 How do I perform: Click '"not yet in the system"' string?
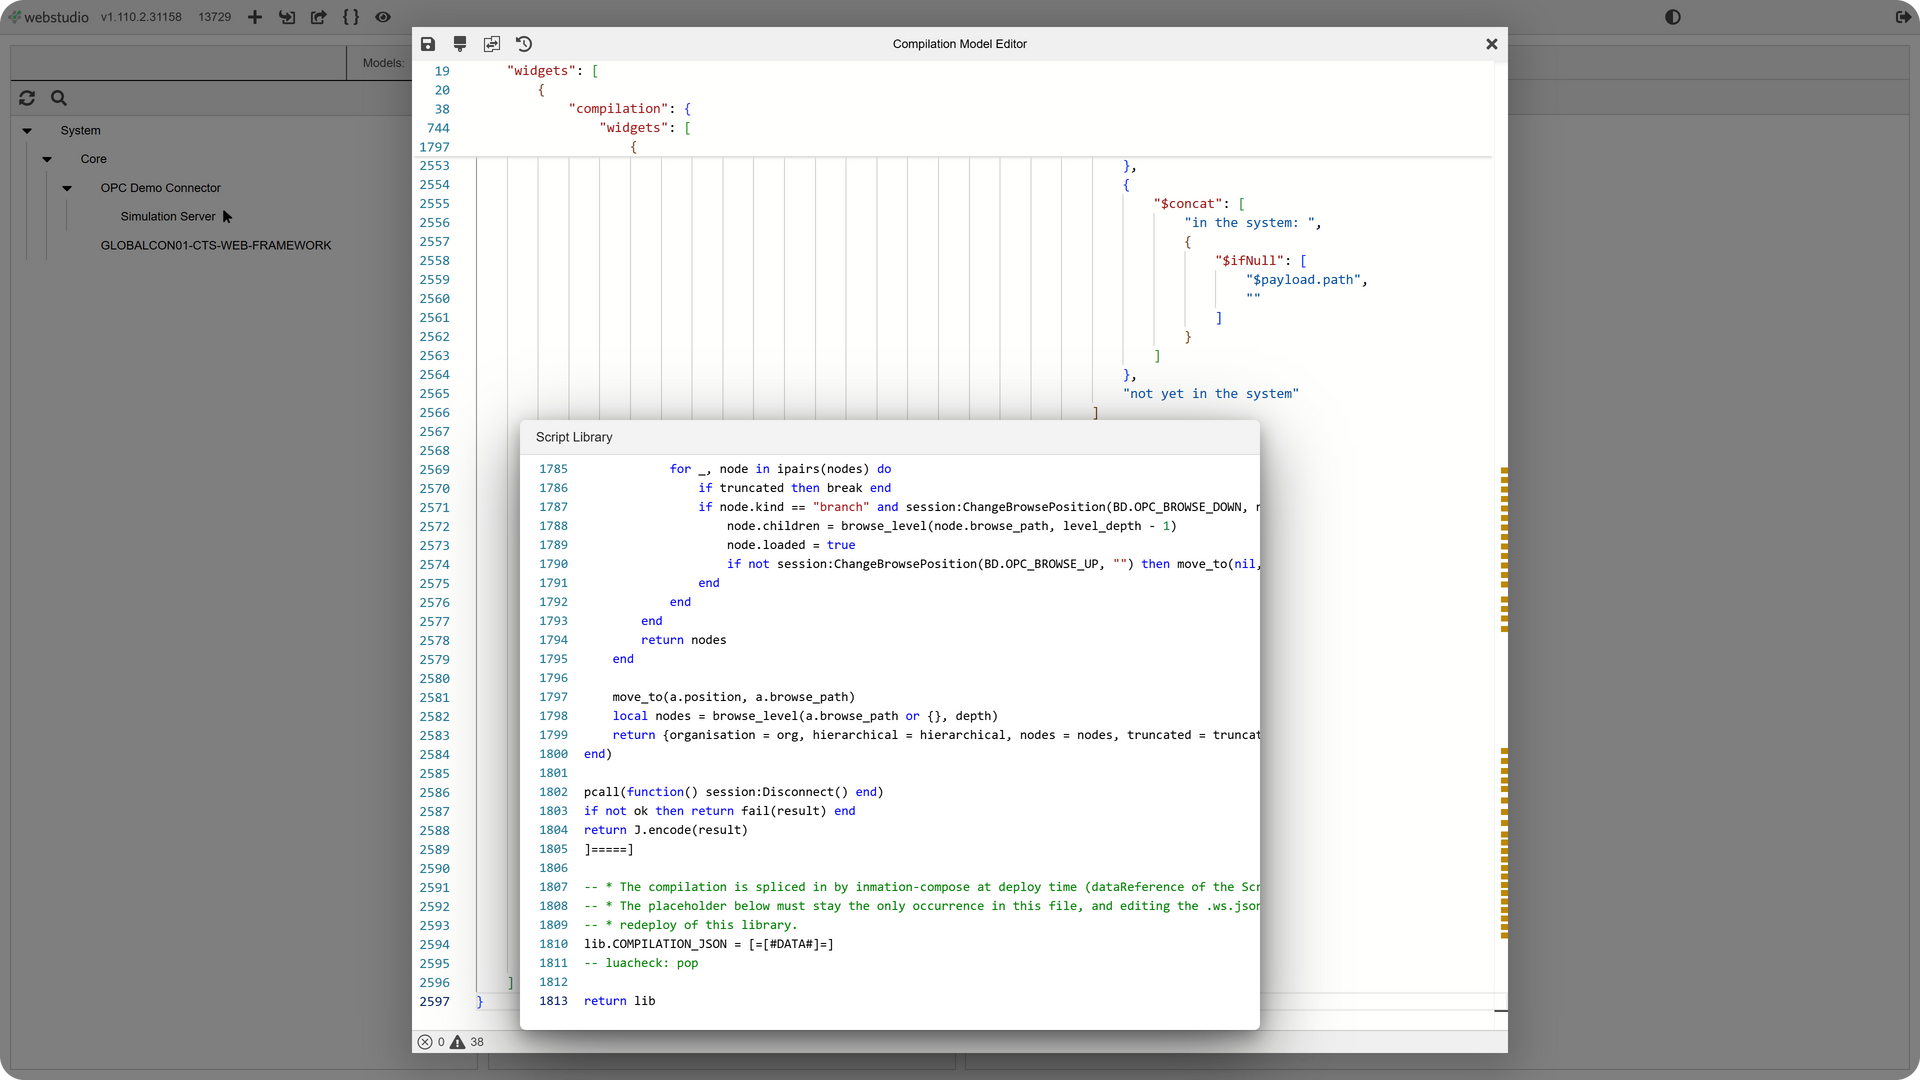coord(1211,394)
